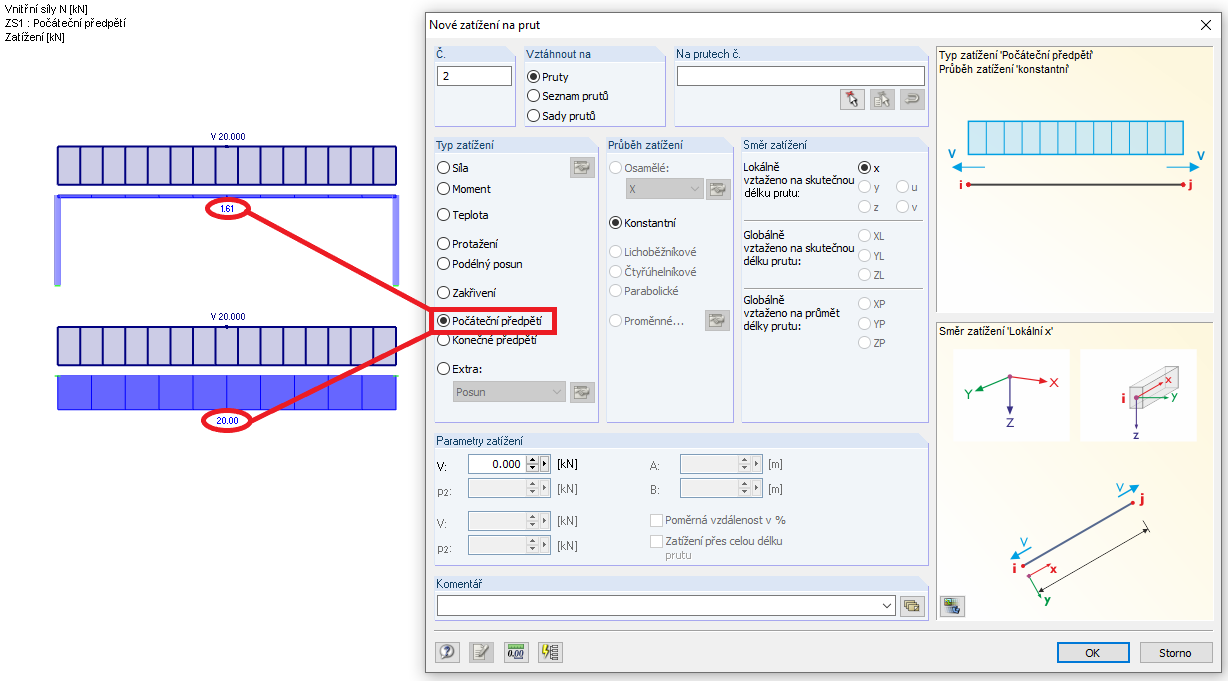The height and width of the screenshot is (681, 1228).
Task: Expand the Komentář dropdown list
Action: point(887,605)
